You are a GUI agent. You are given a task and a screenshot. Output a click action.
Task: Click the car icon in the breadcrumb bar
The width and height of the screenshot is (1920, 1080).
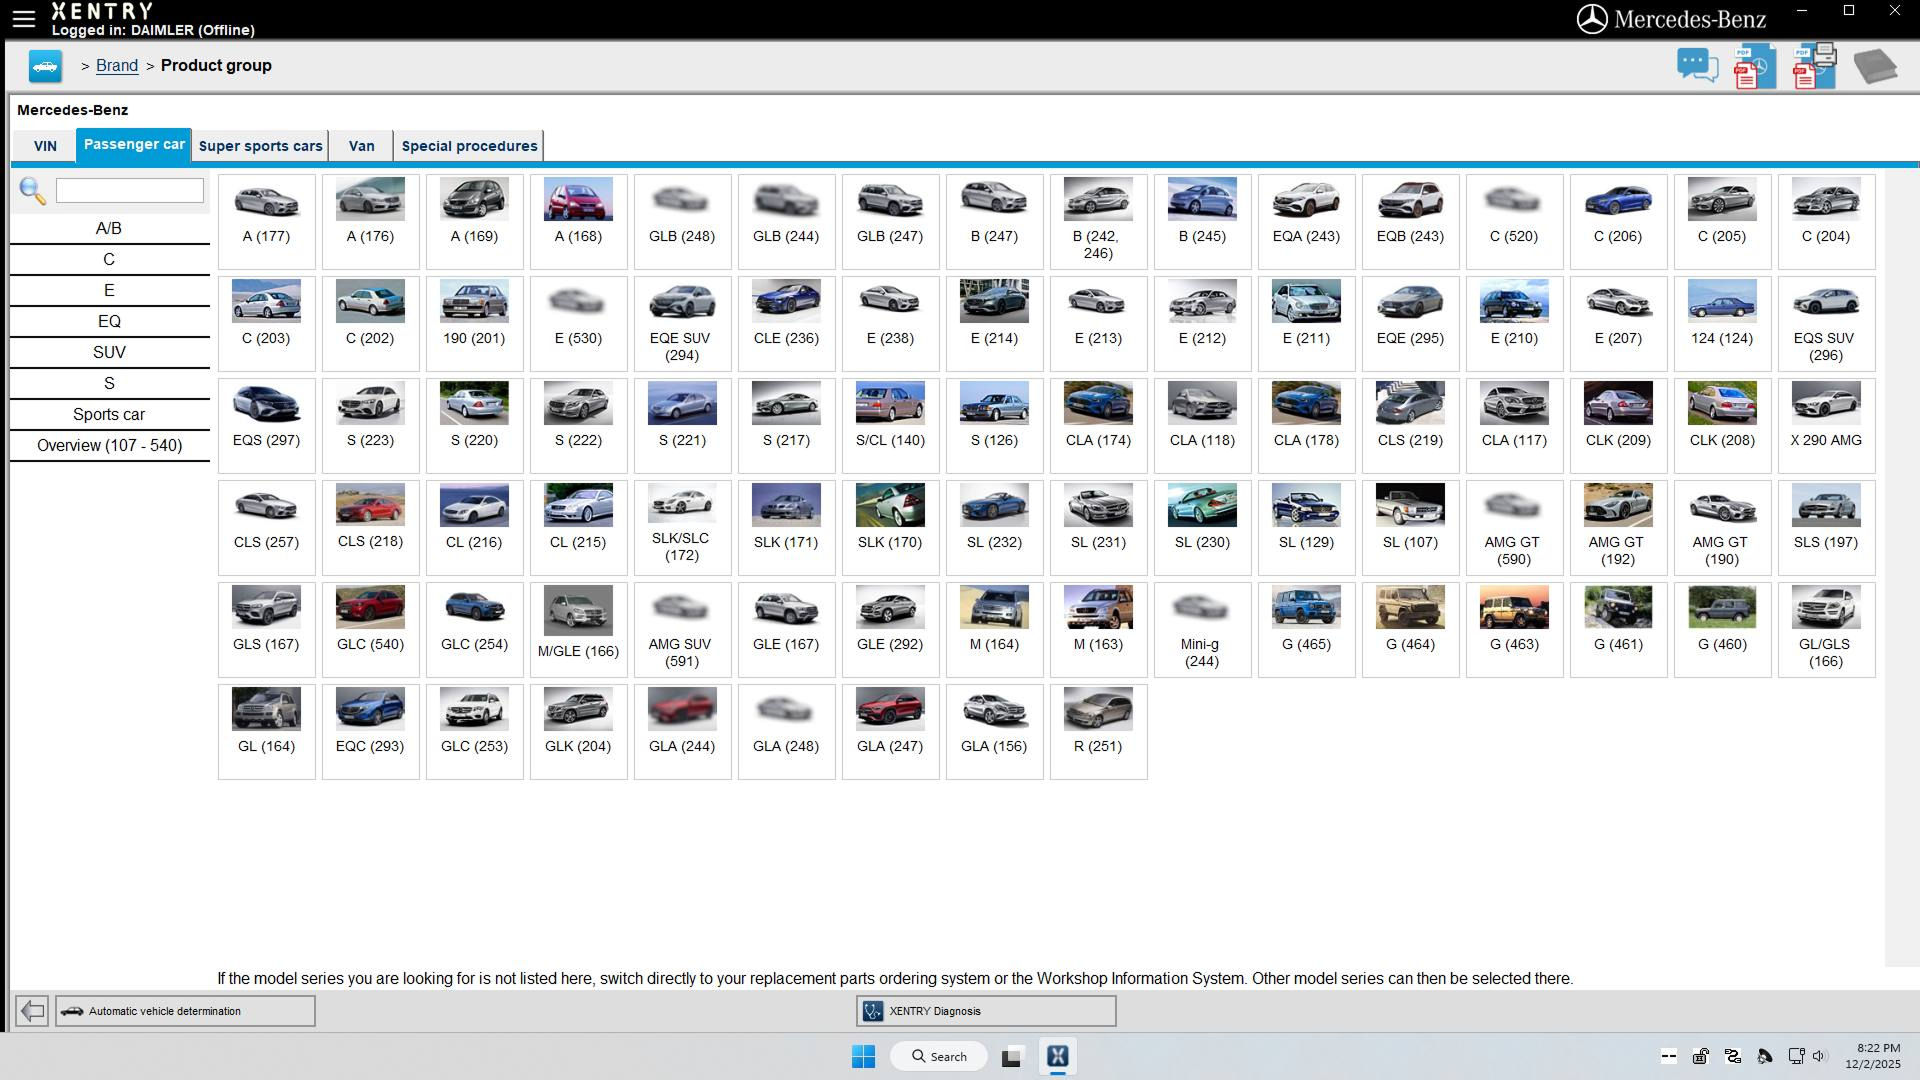(42, 65)
